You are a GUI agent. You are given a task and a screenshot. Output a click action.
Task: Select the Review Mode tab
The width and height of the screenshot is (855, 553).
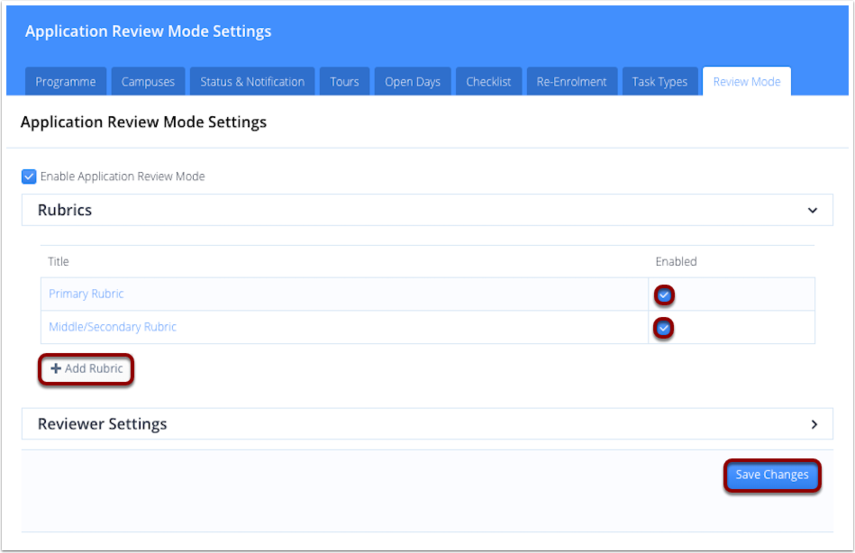tap(746, 82)
